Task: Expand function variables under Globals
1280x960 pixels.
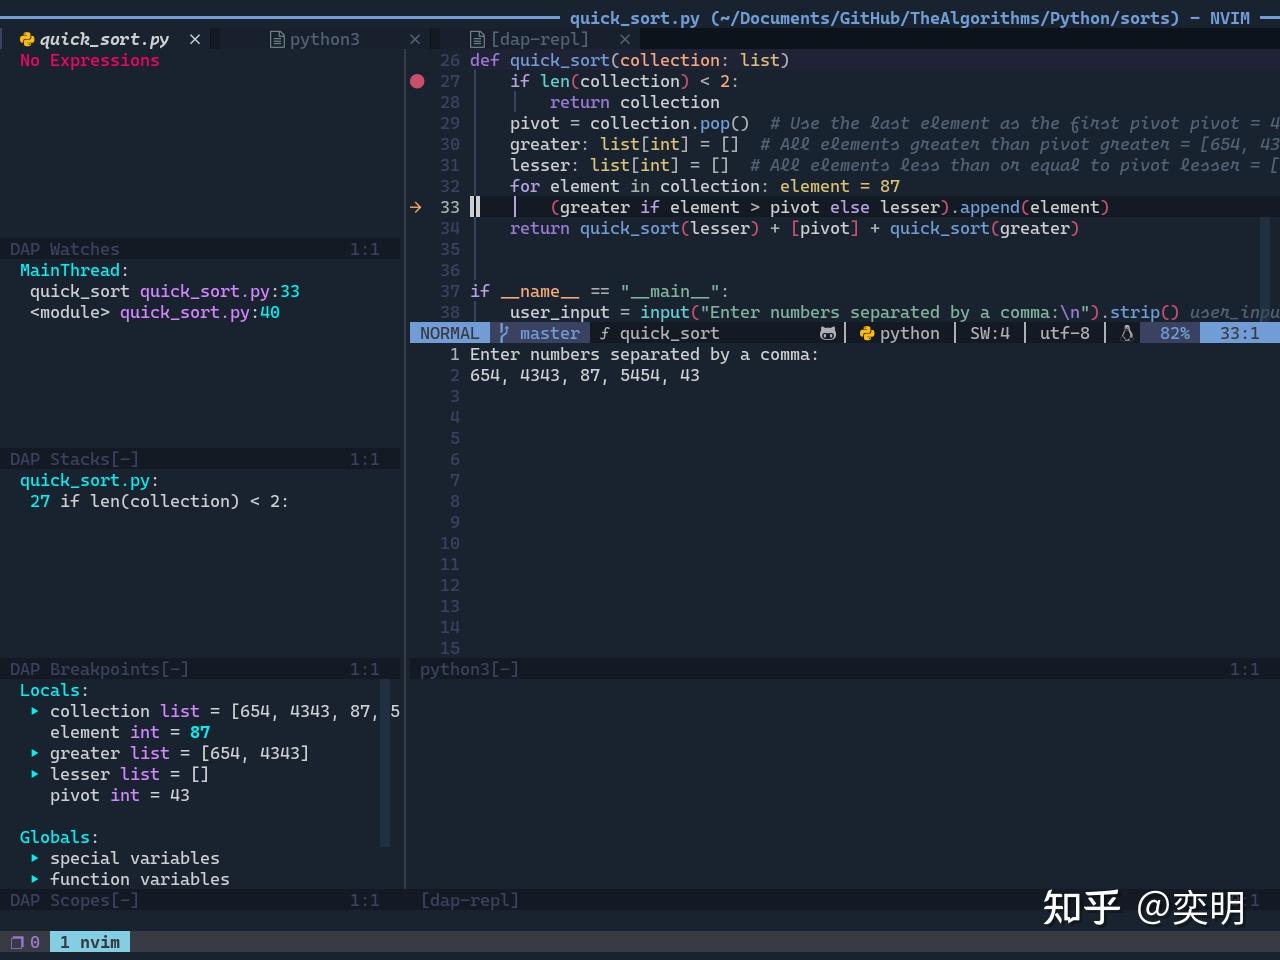Action: [x=34, y=879]
